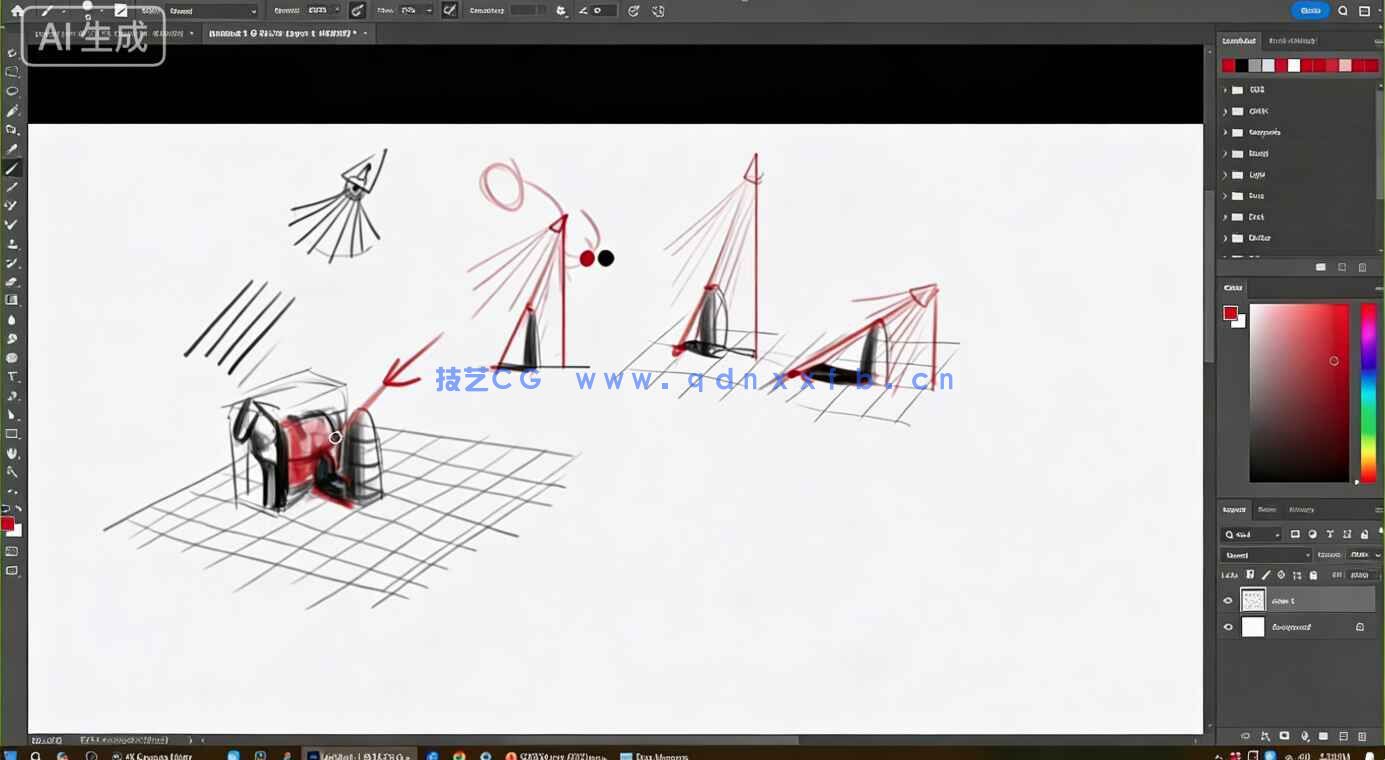Select the Zoom tool
1385x760 pixels.
pyautogui.click(x=13, y=473)
